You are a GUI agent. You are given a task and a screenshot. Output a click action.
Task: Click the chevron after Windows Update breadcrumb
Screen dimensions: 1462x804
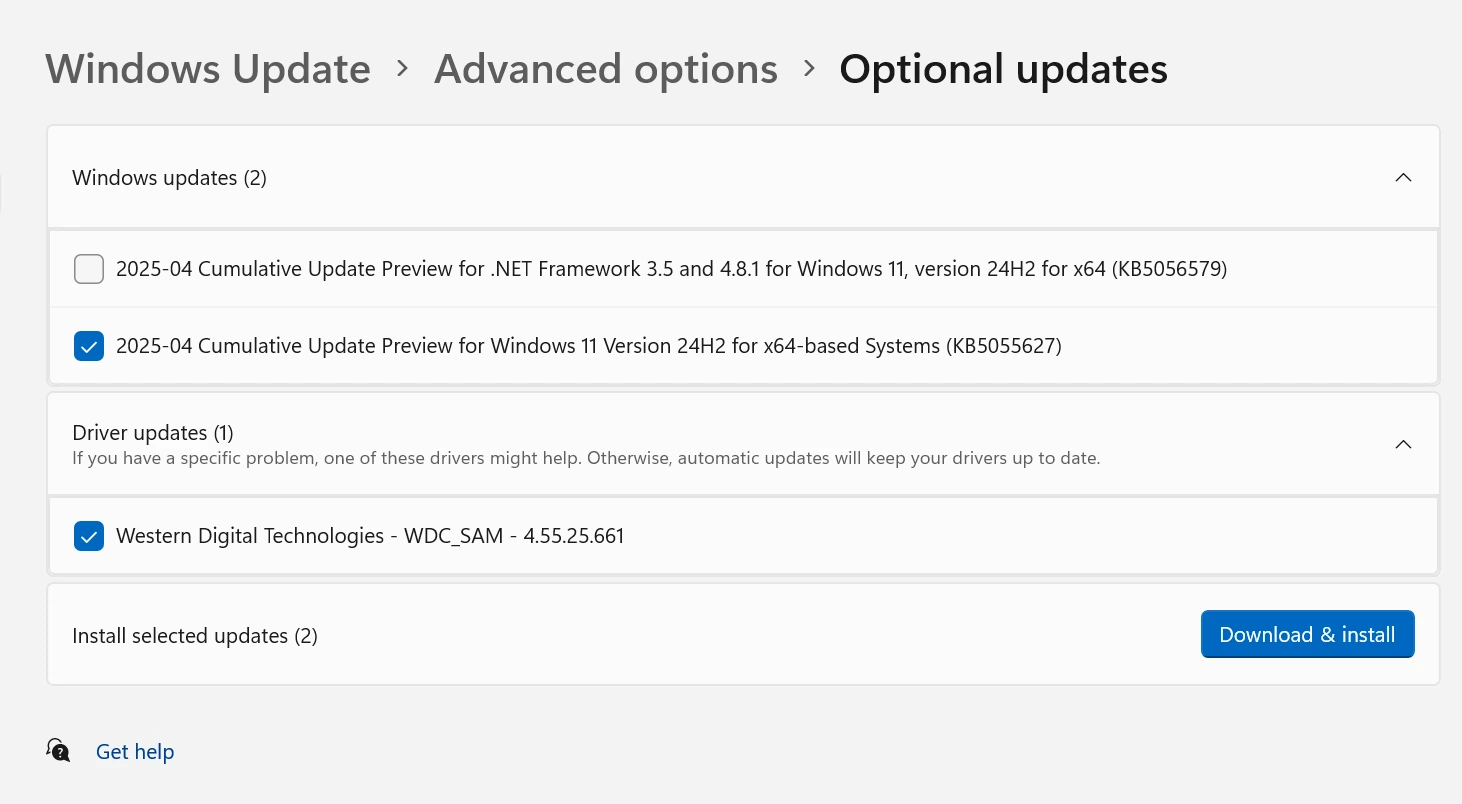point(402,68)
